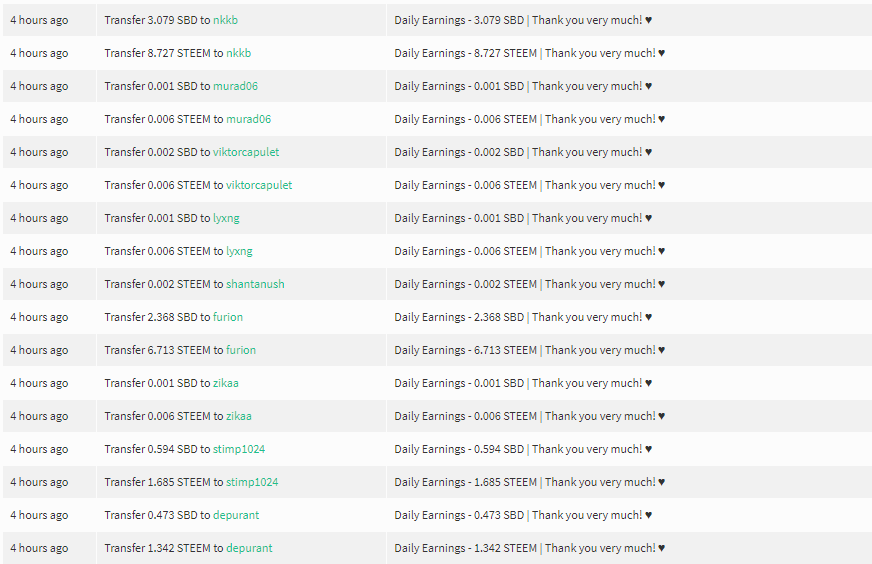Screen dimensions: 872x564
Task: Click 'Transfer 0.002 STEEM to' text
Action: (164, 284)
